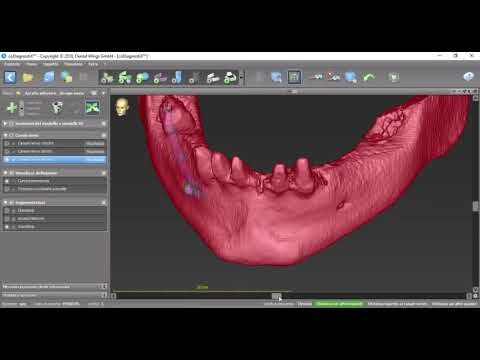Click the 3D skull icon in left panel
480x360 pixels.
57,108
